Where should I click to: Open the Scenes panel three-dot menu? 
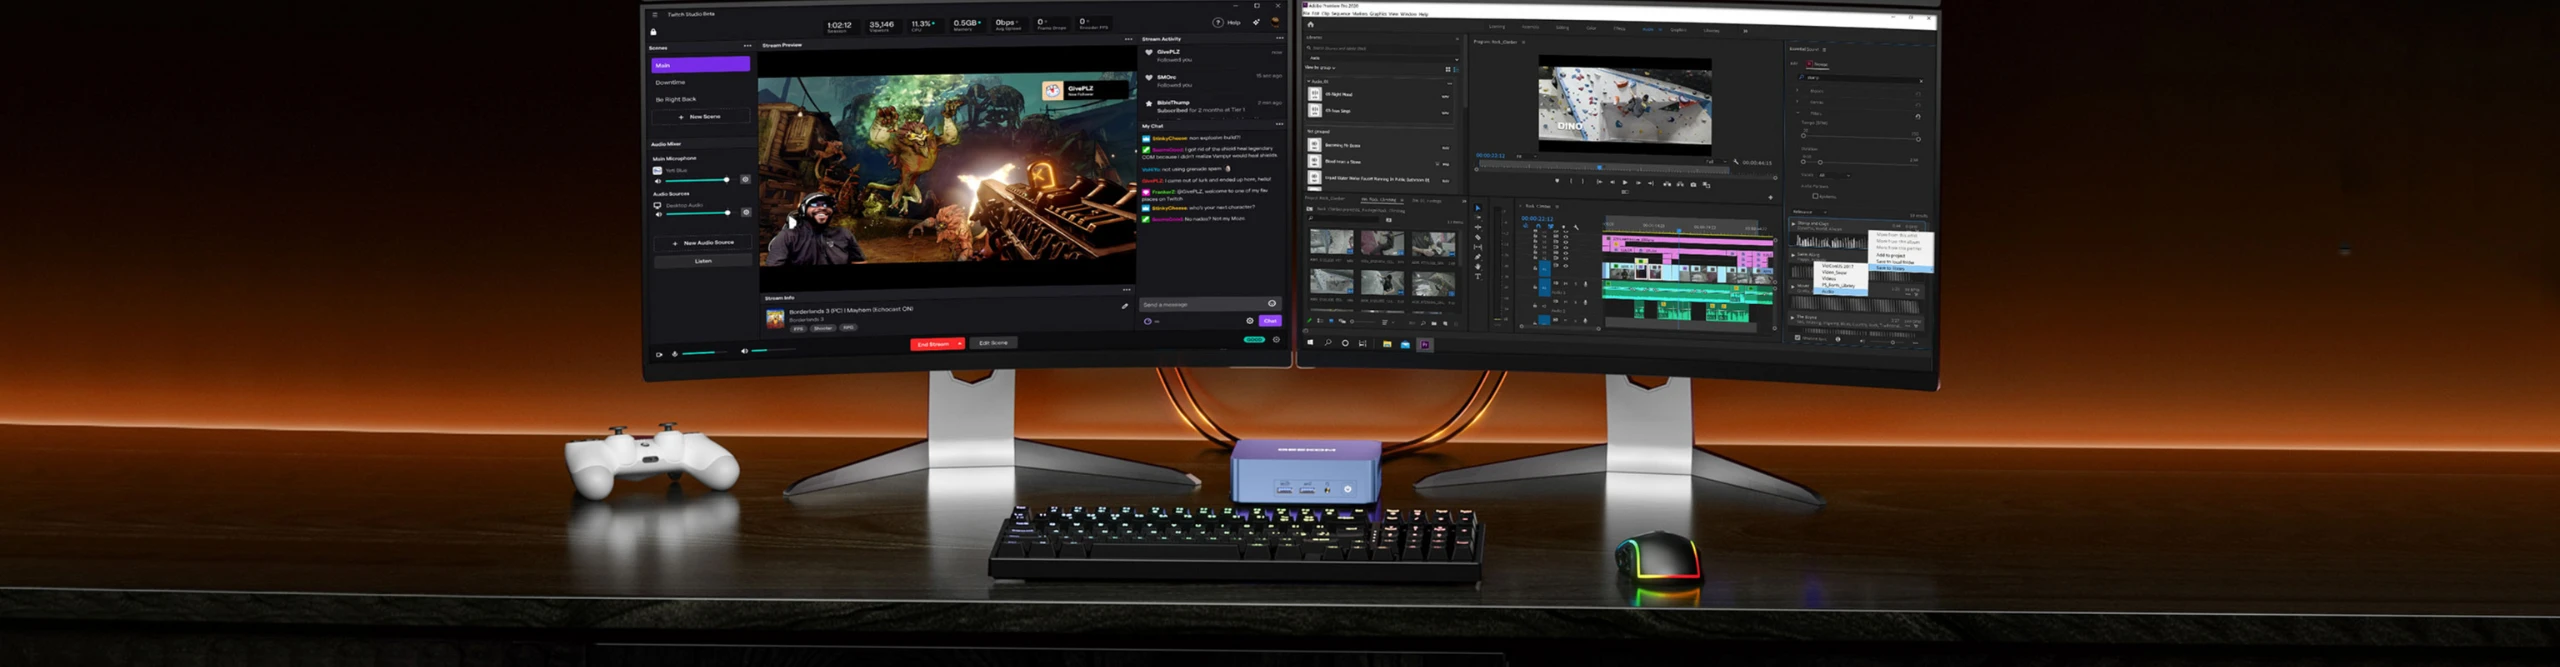[x=747, y=46]
